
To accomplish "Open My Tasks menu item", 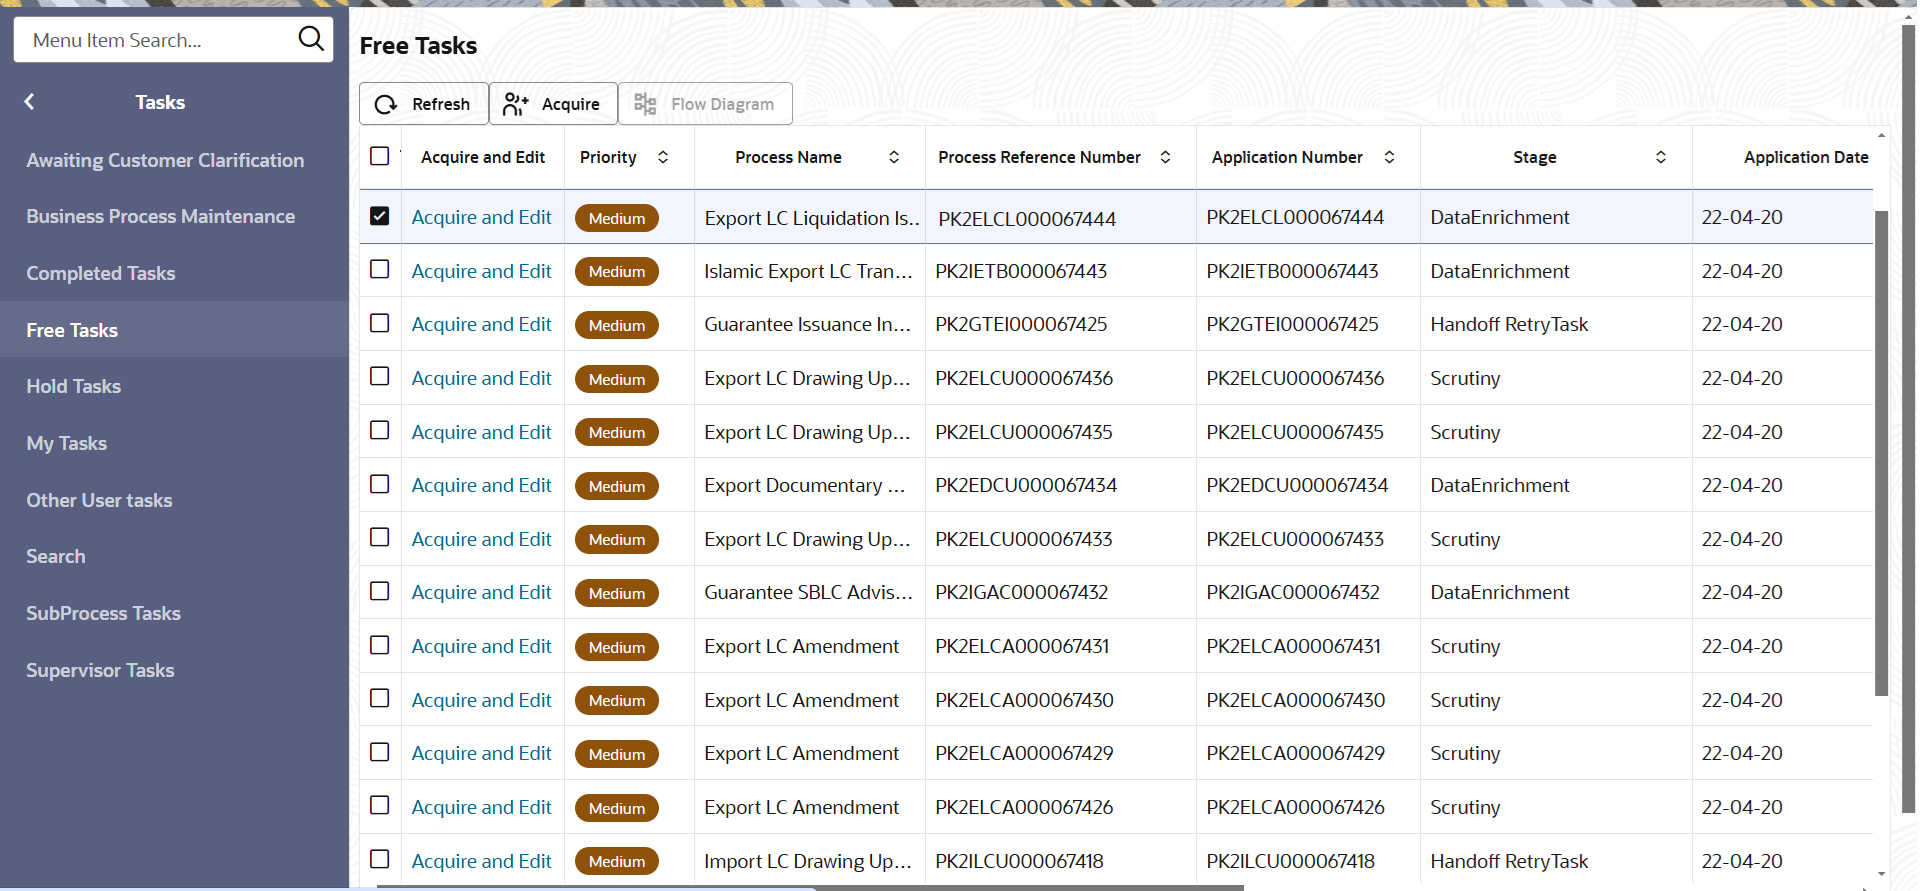I will [x=174, y=443].
